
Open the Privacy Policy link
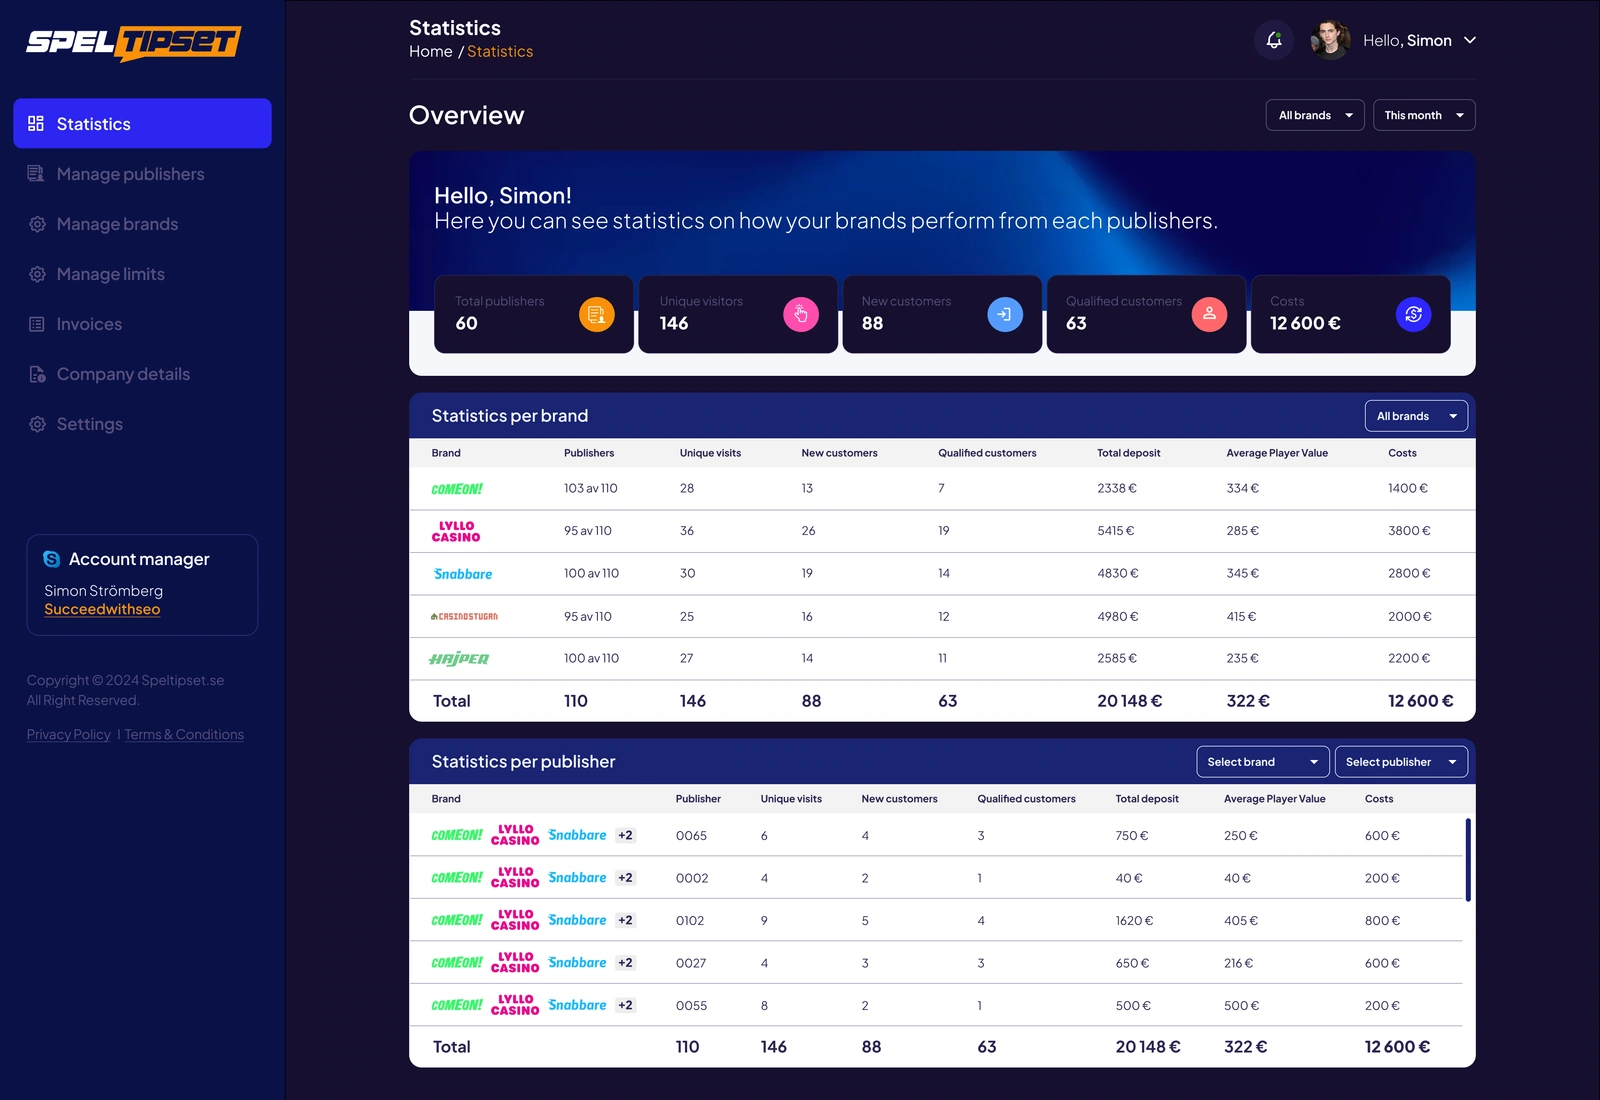point(69,734)
